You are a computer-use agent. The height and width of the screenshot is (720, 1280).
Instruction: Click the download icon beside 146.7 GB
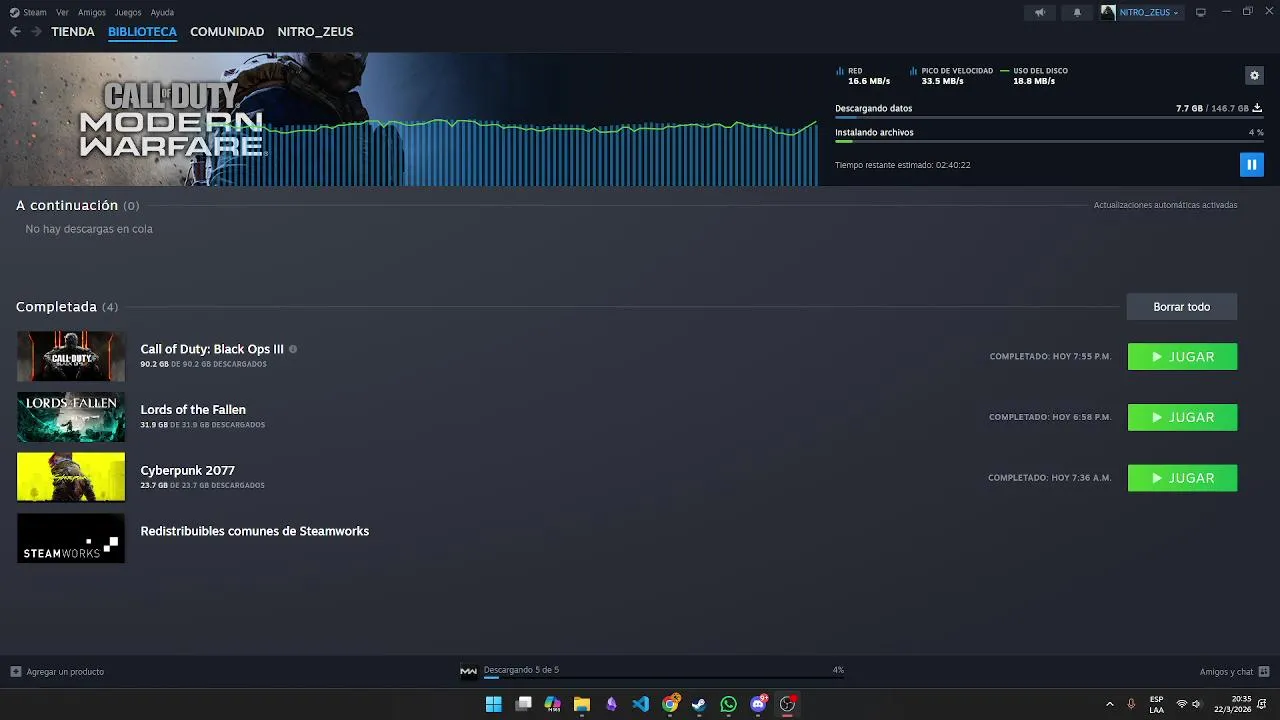1257,108
